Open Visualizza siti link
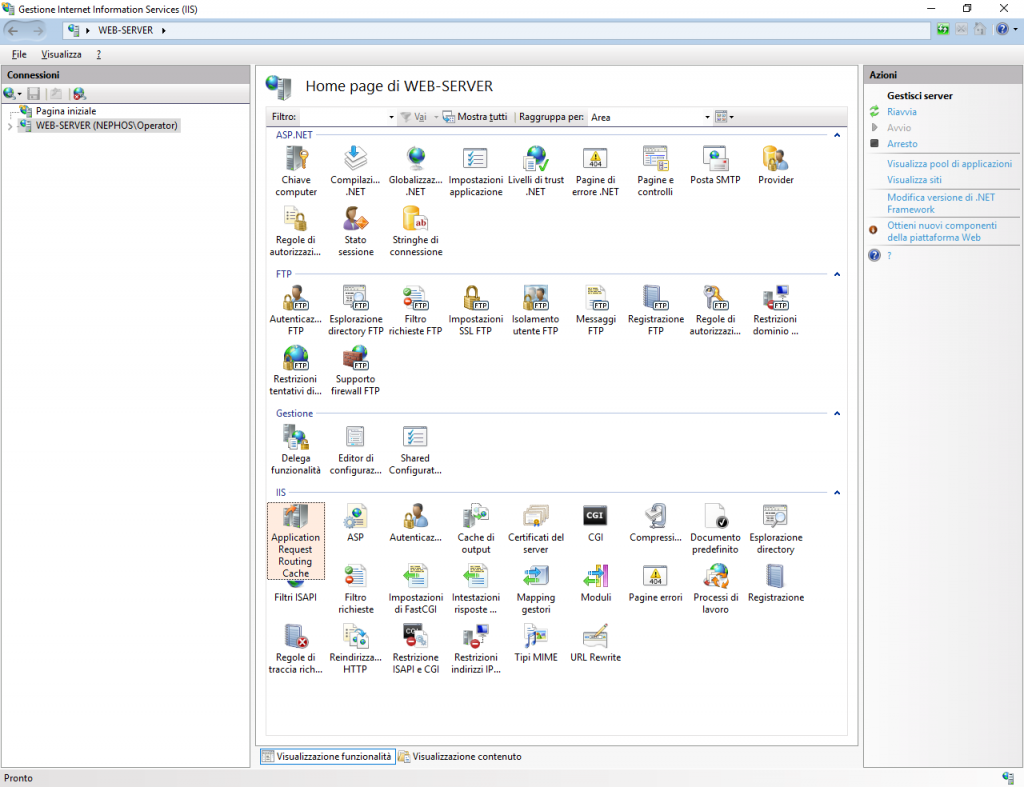The image size is (1024, 787). coord(914,180)
